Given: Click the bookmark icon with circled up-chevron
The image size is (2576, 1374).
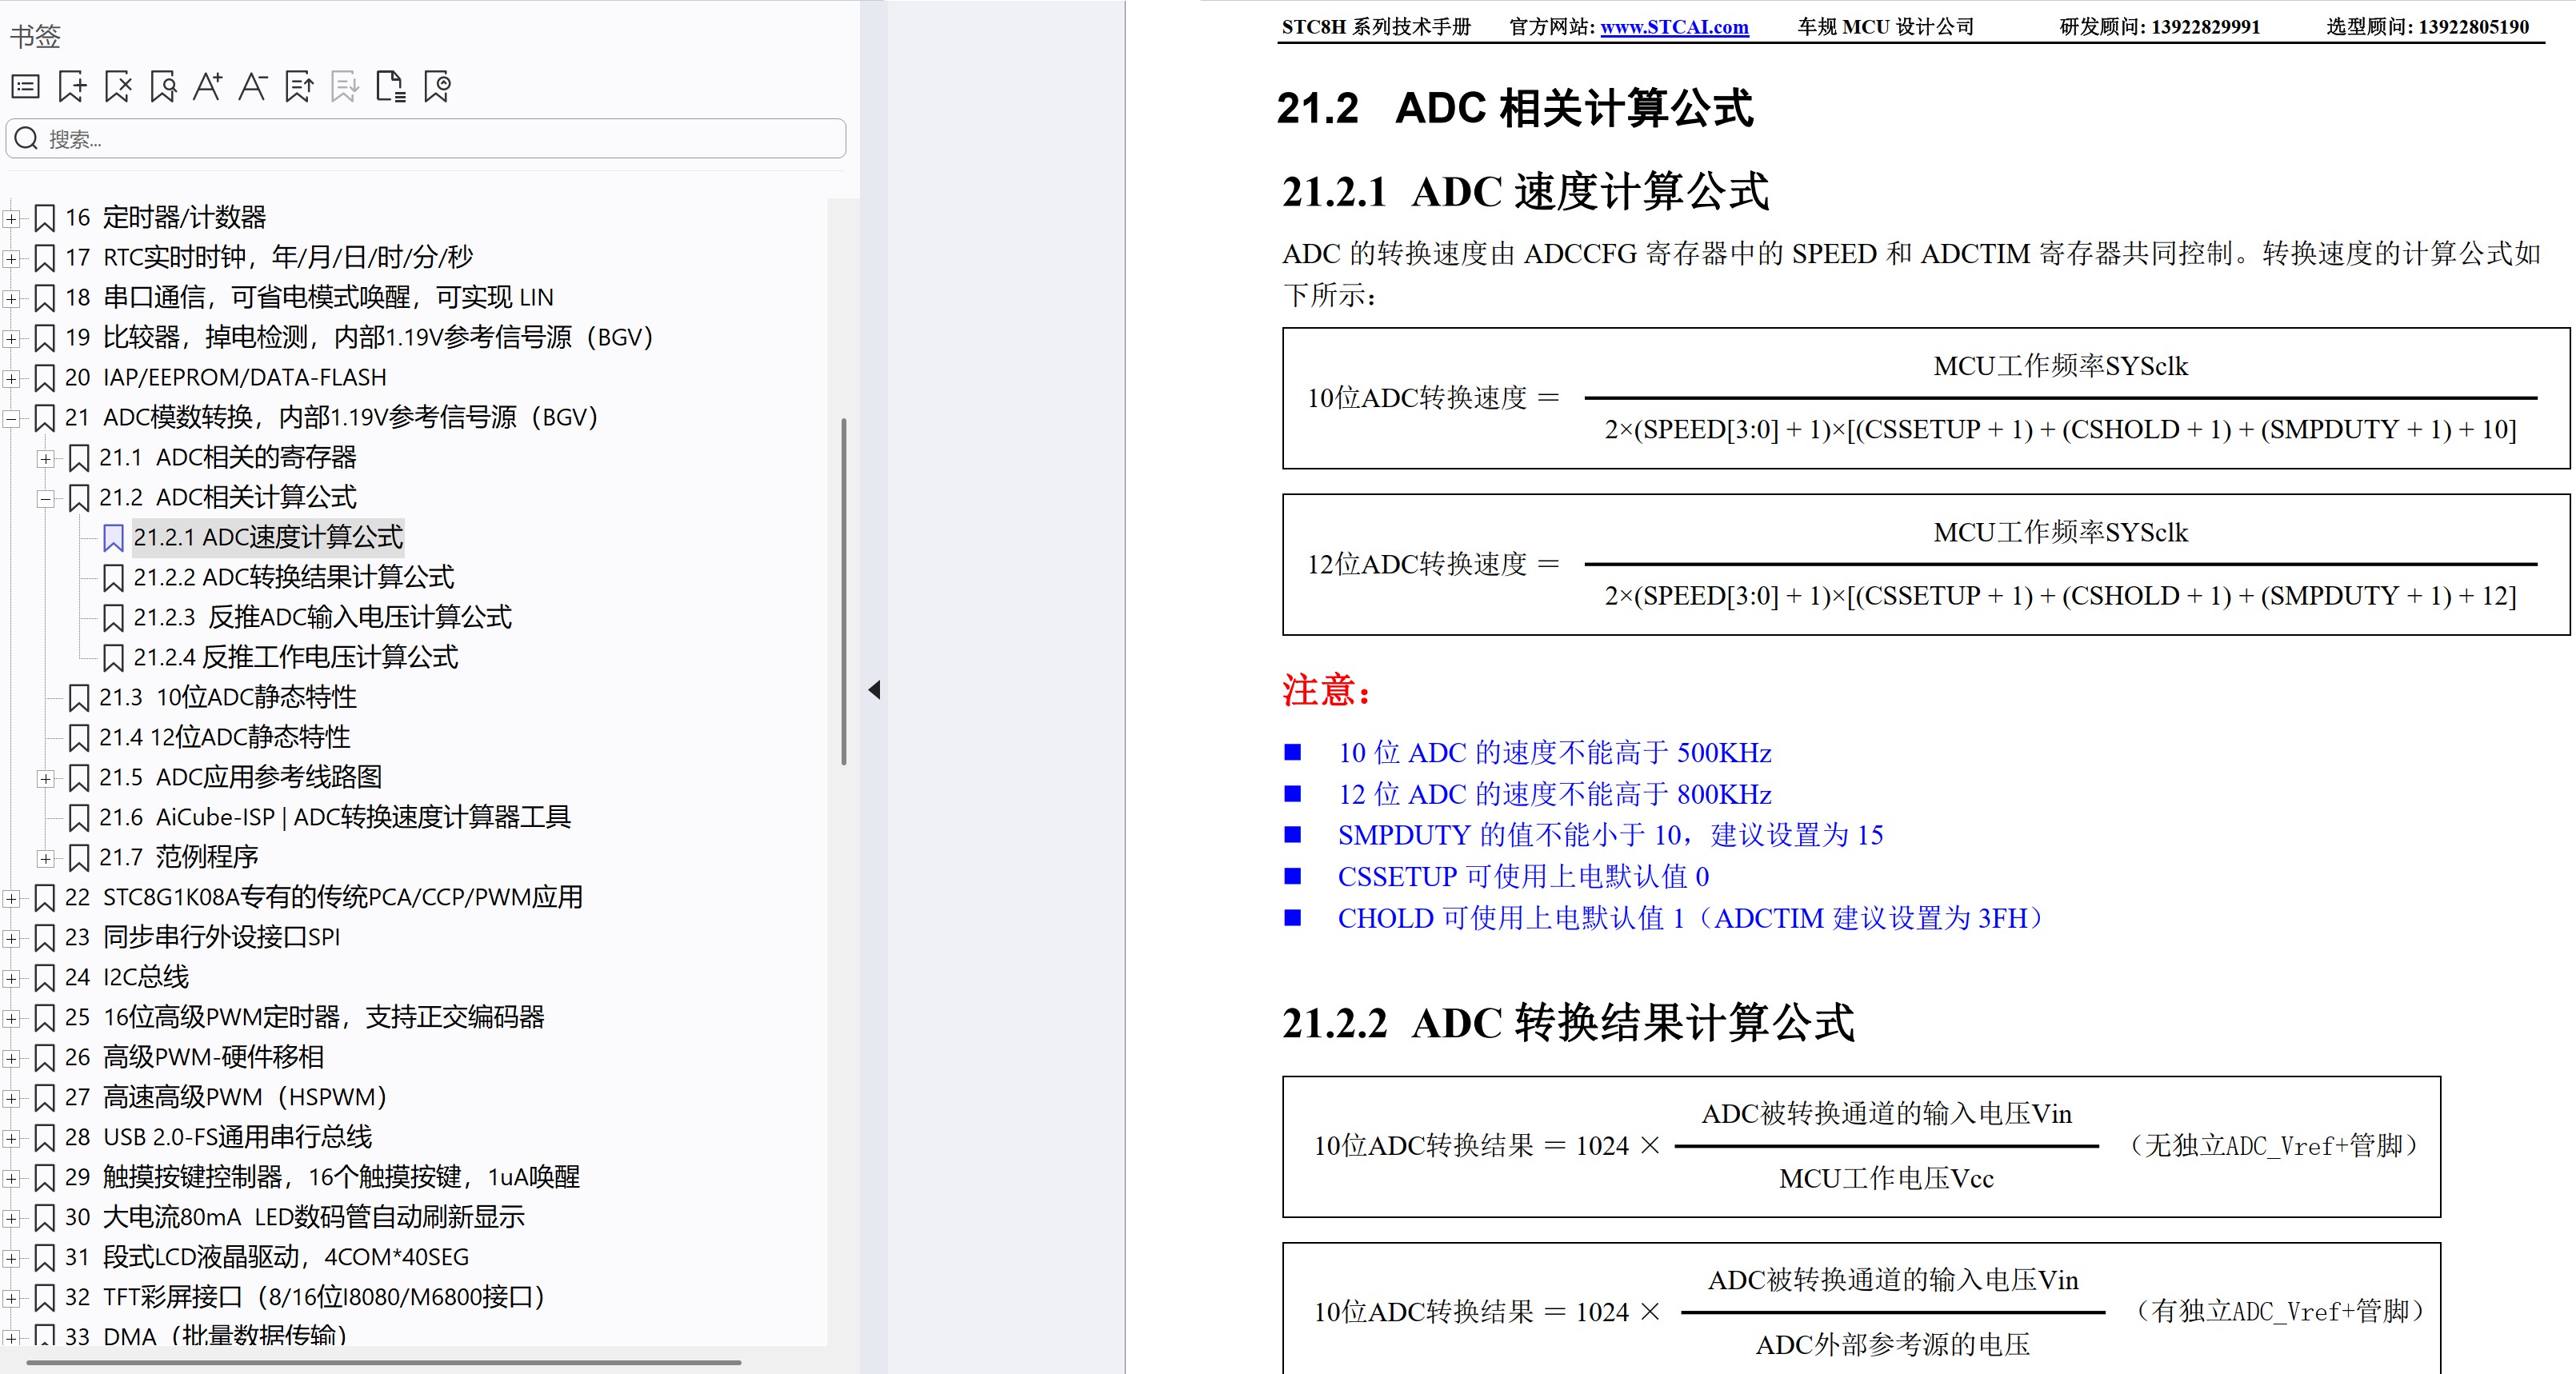Looking at the screenshot, I should coord(437,87).
